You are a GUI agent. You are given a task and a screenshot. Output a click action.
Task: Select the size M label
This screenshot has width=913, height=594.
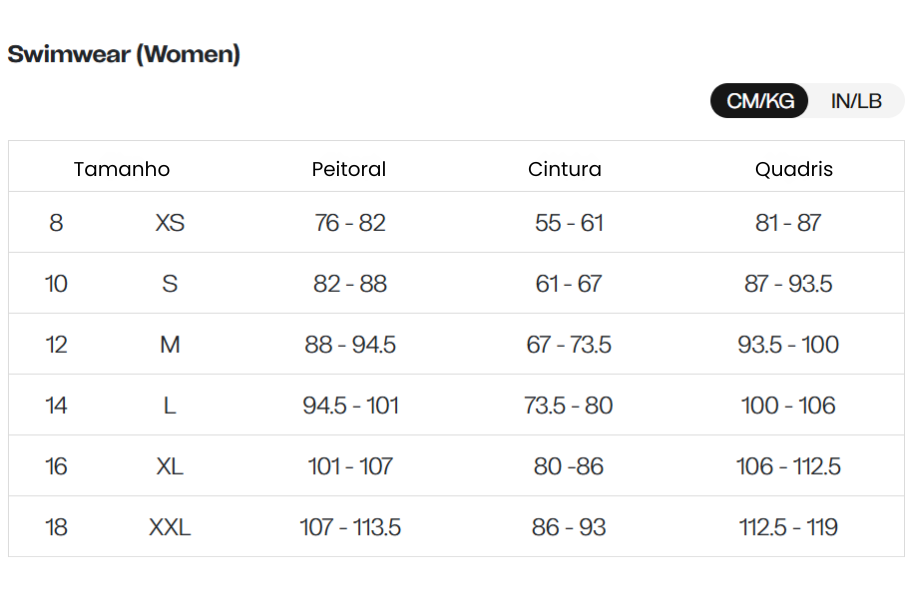click(x=170, y=344)
